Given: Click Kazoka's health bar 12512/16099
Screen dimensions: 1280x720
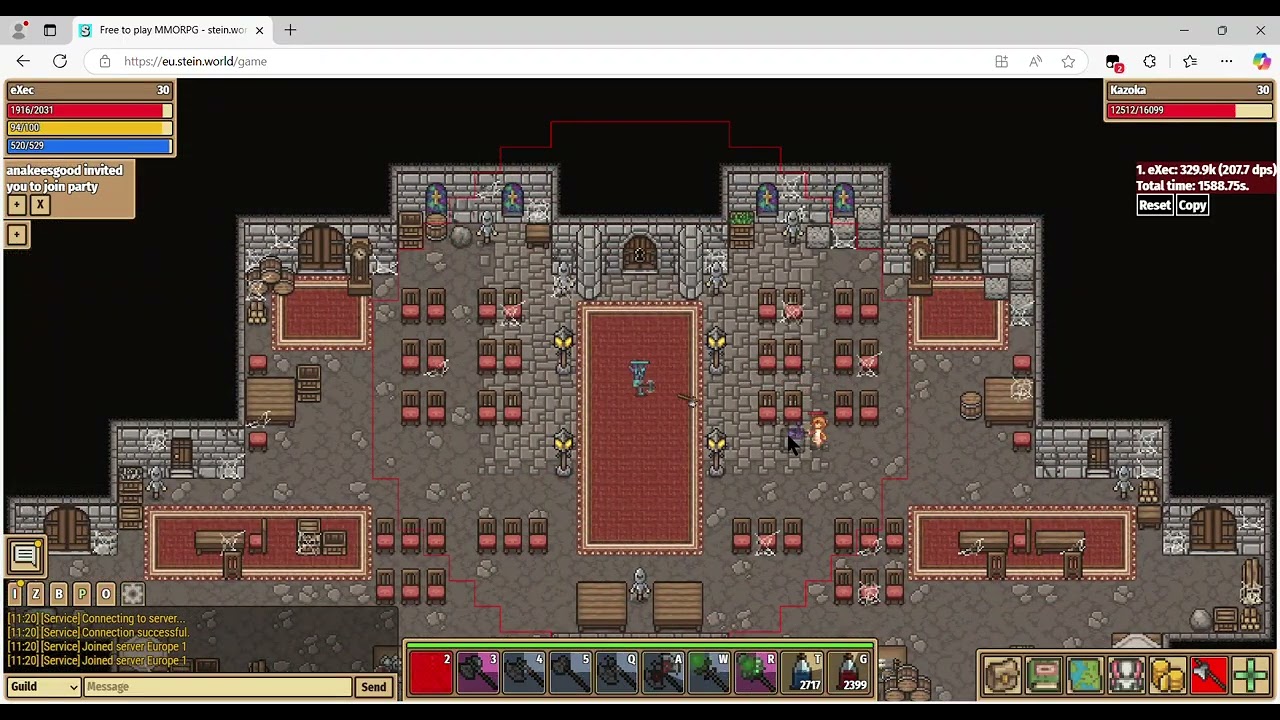Looking at the screenshot, I should (1189, 110).
